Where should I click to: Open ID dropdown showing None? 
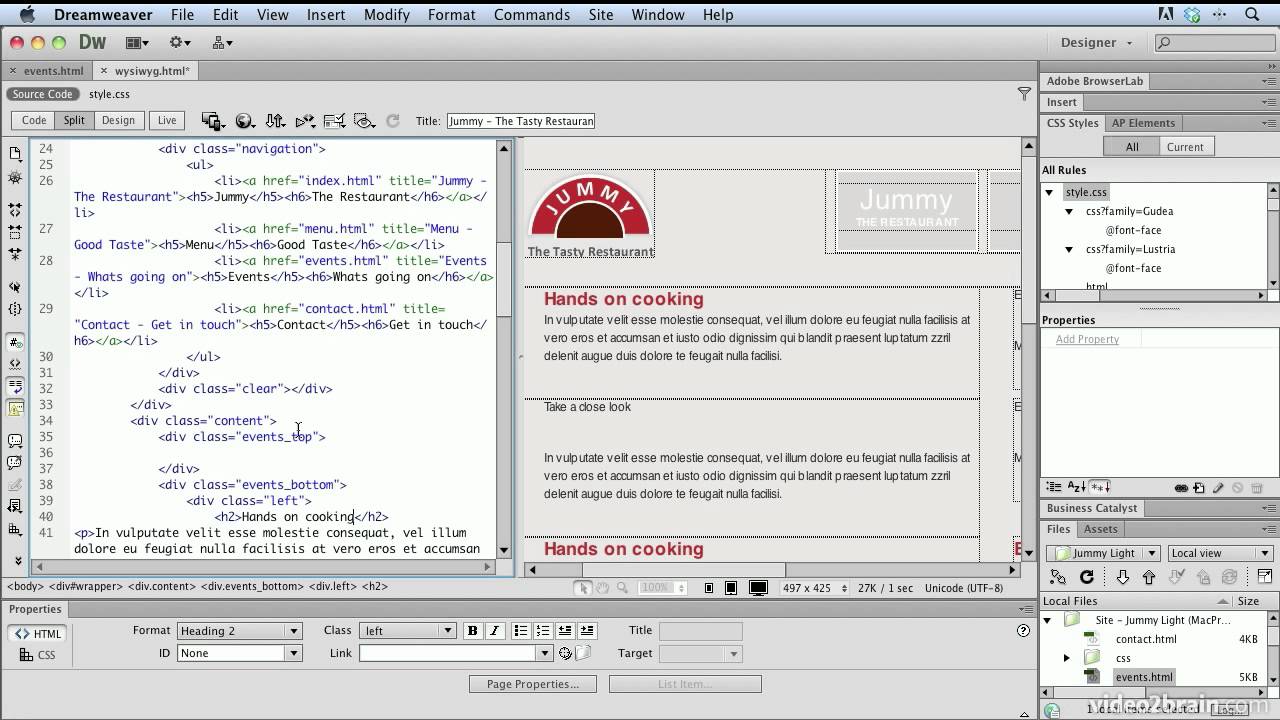[239, 653]
